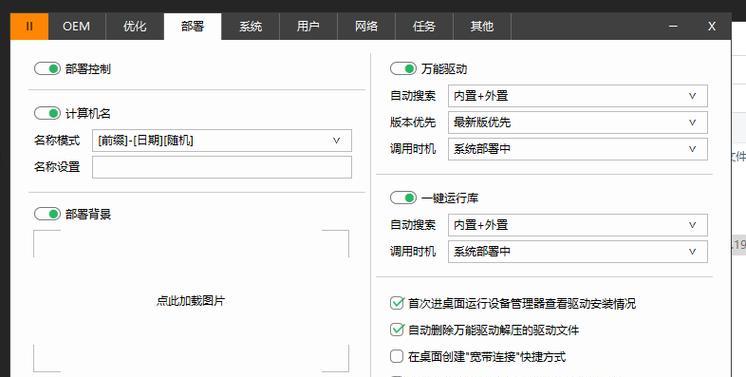This screenshot has width=746, height=377.
Task: Click the 名称设置 text field
Action: pyautogui.click(x=222, y=167)
